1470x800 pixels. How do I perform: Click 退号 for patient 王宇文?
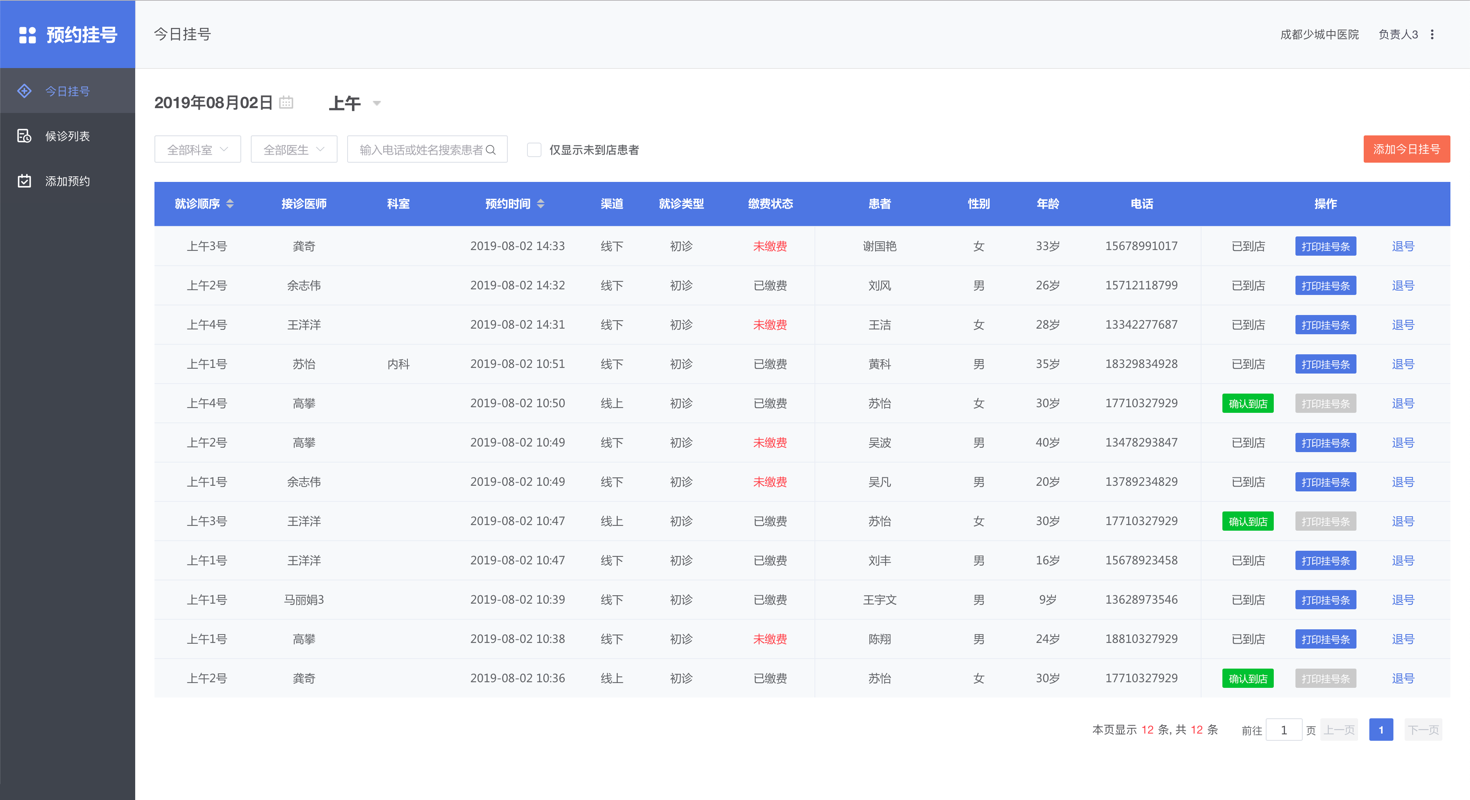click(1403, 600)
